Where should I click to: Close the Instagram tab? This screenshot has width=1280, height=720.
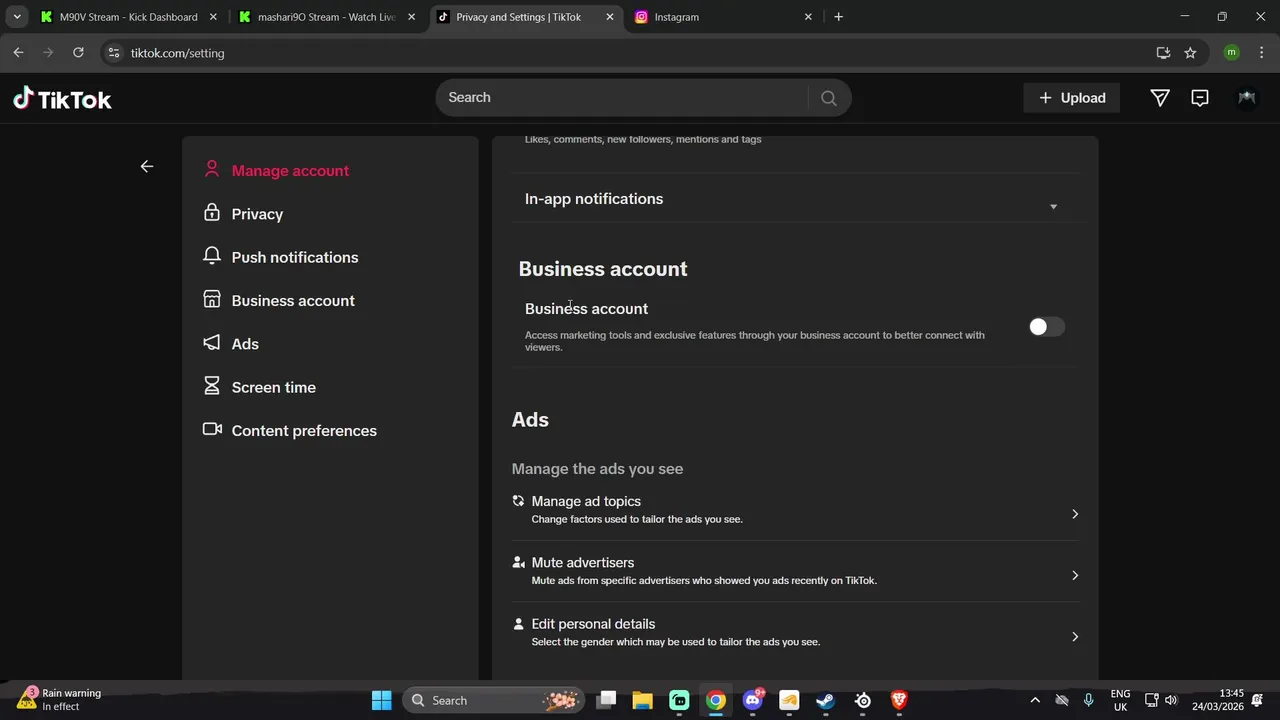click(808, 17)
